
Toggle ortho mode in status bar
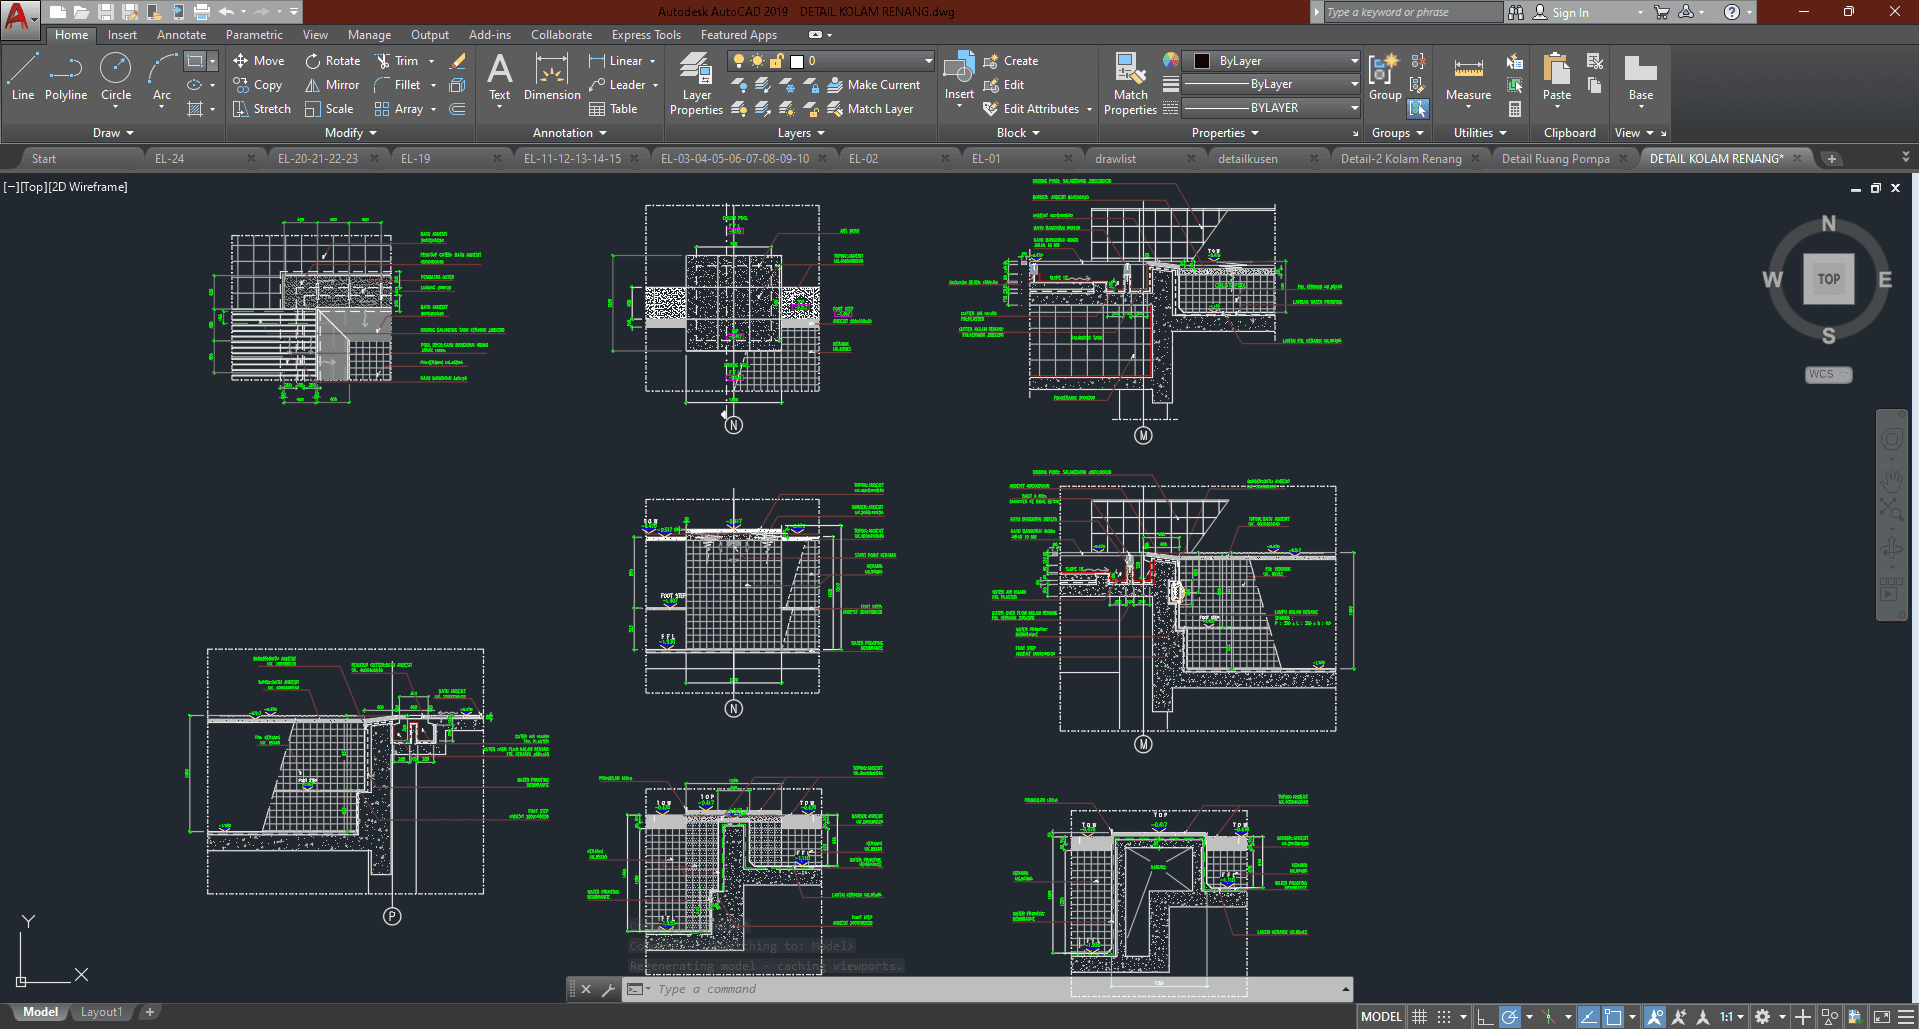tap(1485, 1017)
